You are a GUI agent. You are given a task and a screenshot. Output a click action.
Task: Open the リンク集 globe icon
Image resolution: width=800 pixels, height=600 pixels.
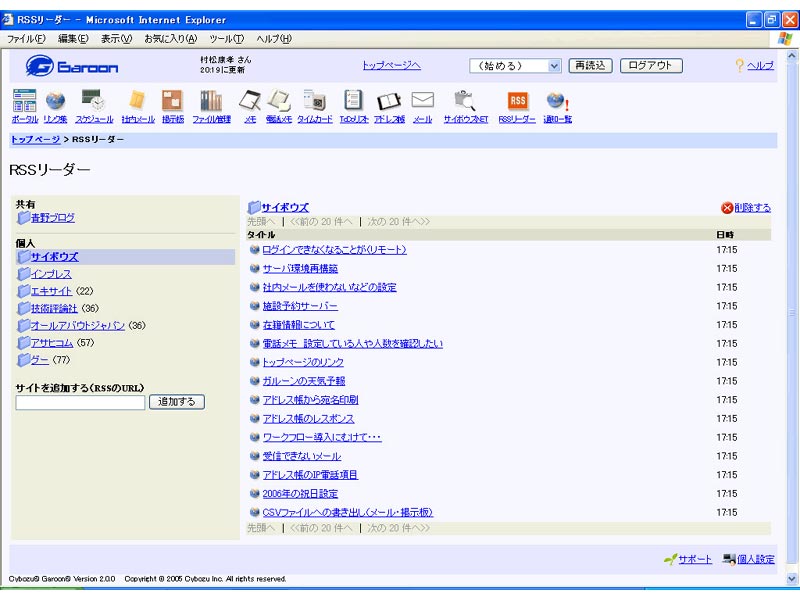[x=56, y=100]
